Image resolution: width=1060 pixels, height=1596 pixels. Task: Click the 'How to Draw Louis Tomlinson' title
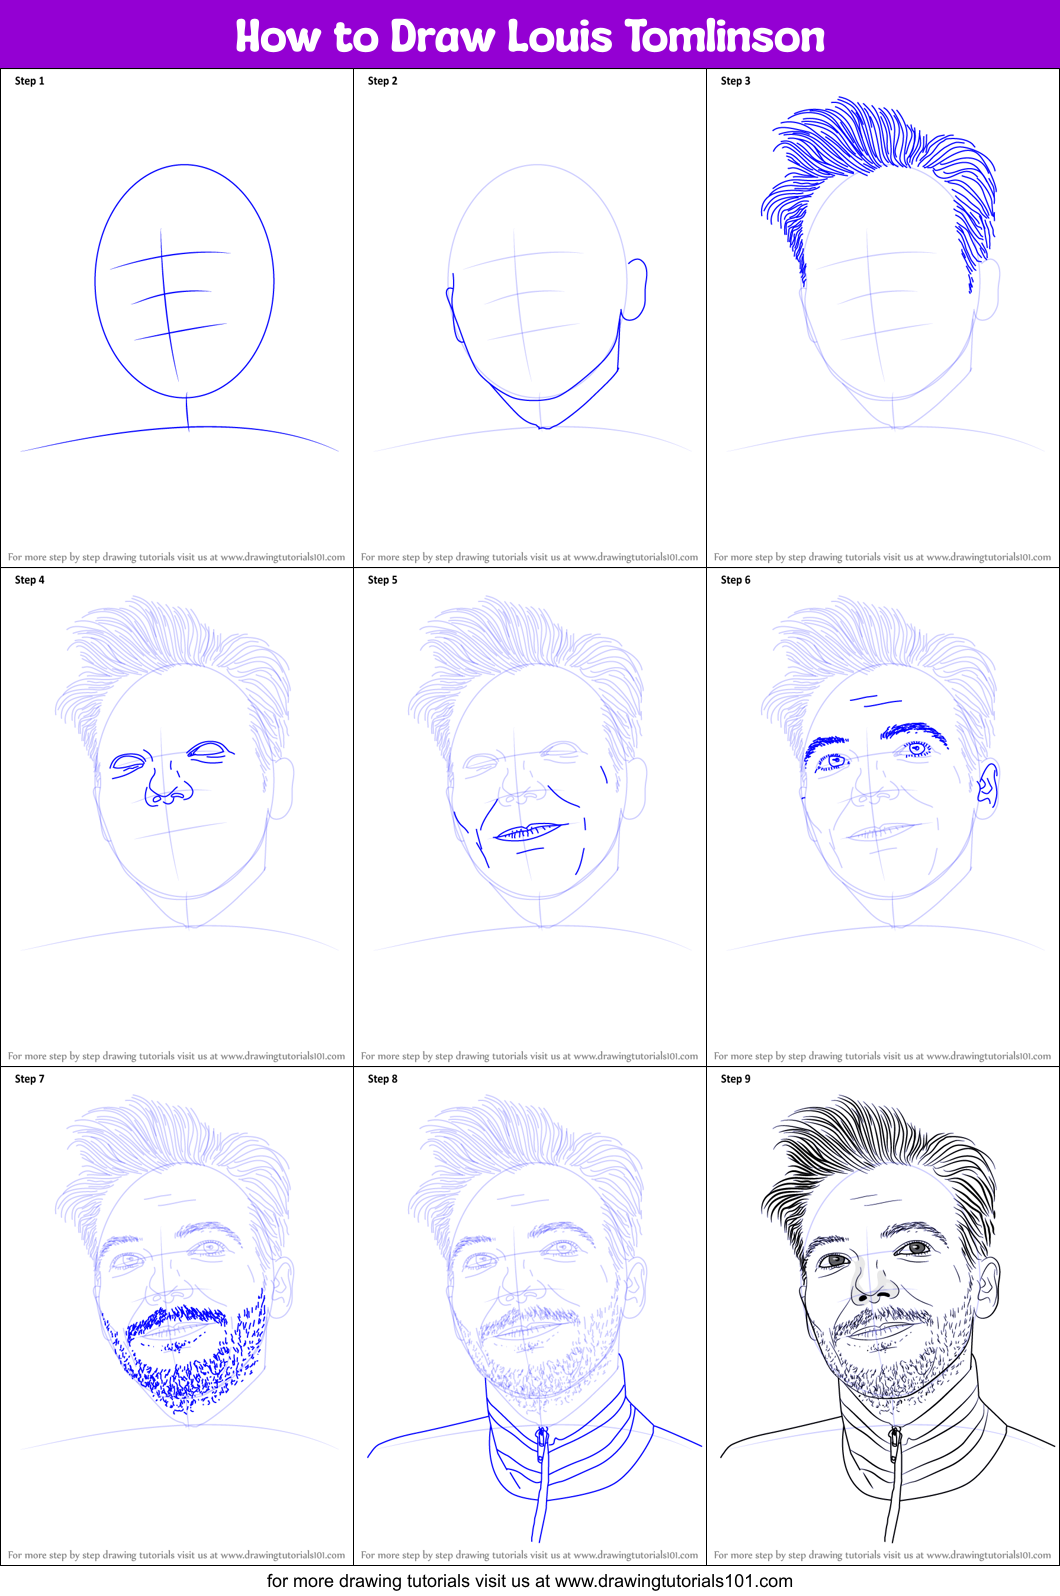530,37
